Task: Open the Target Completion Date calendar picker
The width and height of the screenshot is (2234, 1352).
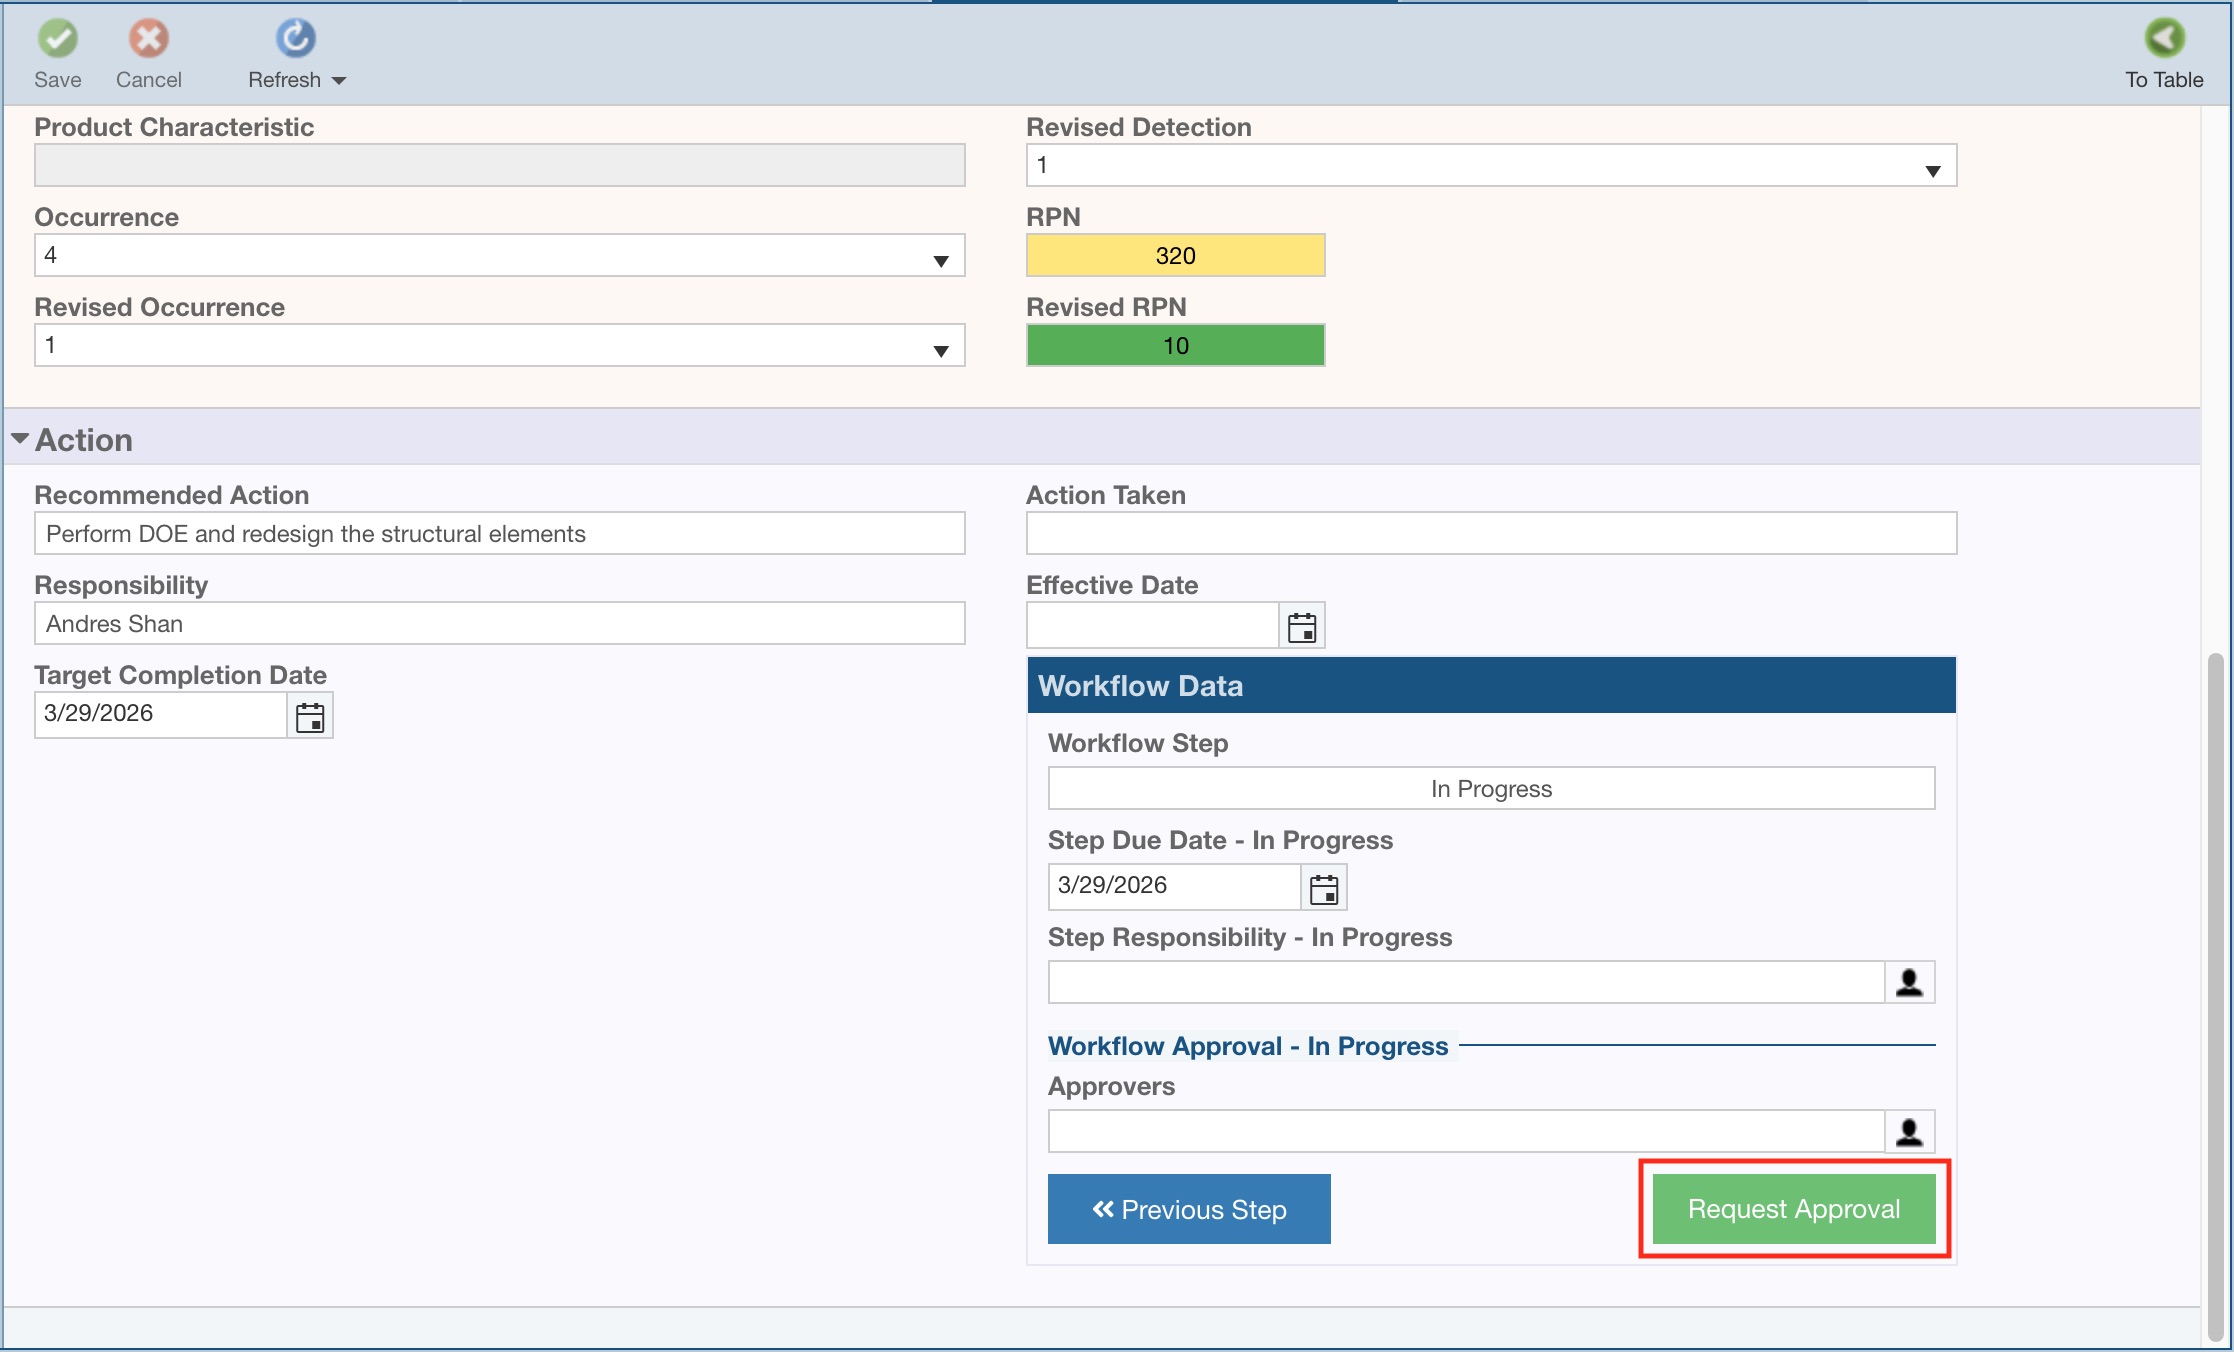Action: tap(310, 716)
